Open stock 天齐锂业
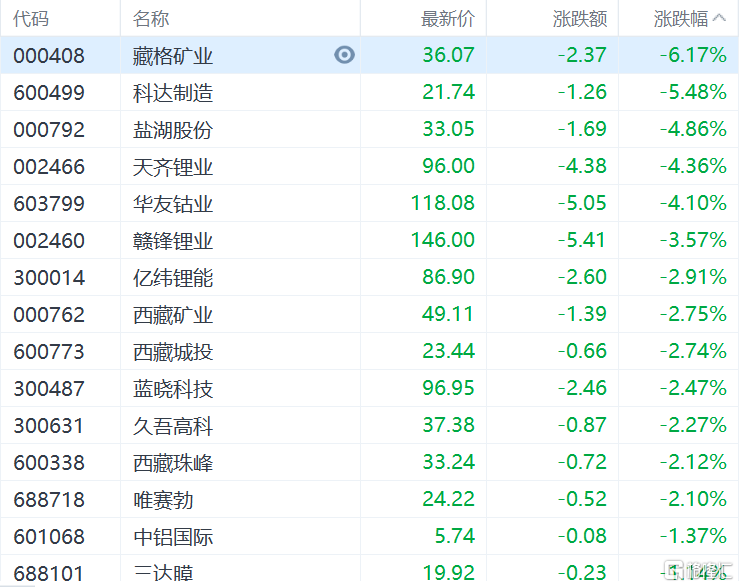 173,166
